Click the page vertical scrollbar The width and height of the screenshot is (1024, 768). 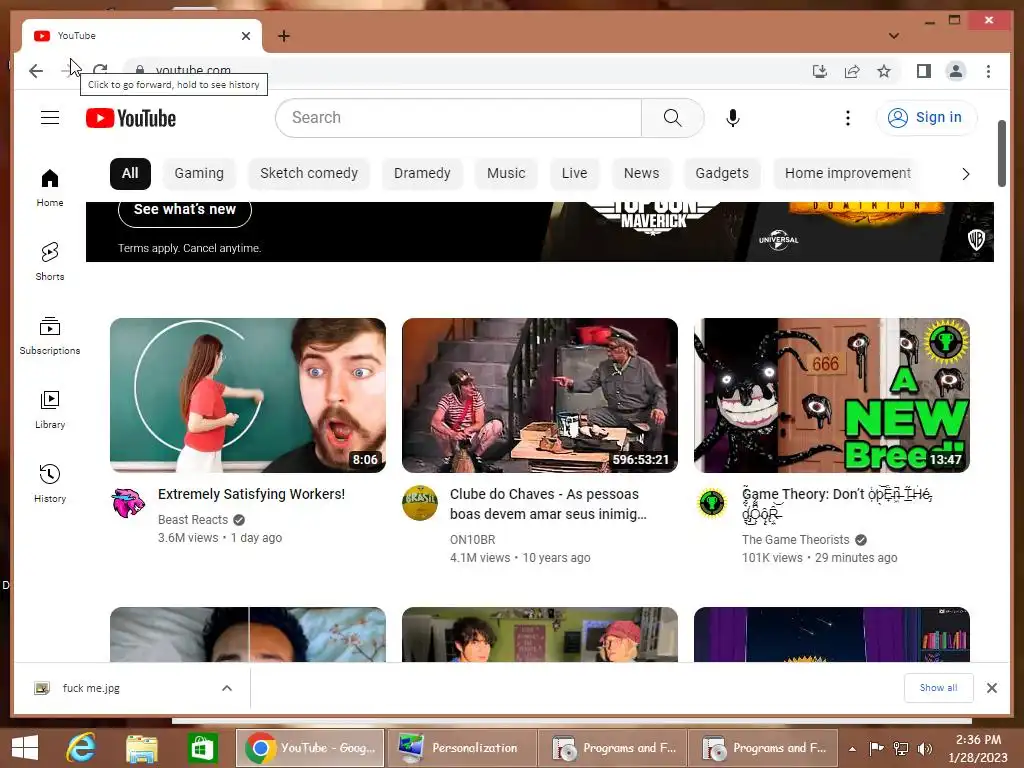tap(1002, 154)
